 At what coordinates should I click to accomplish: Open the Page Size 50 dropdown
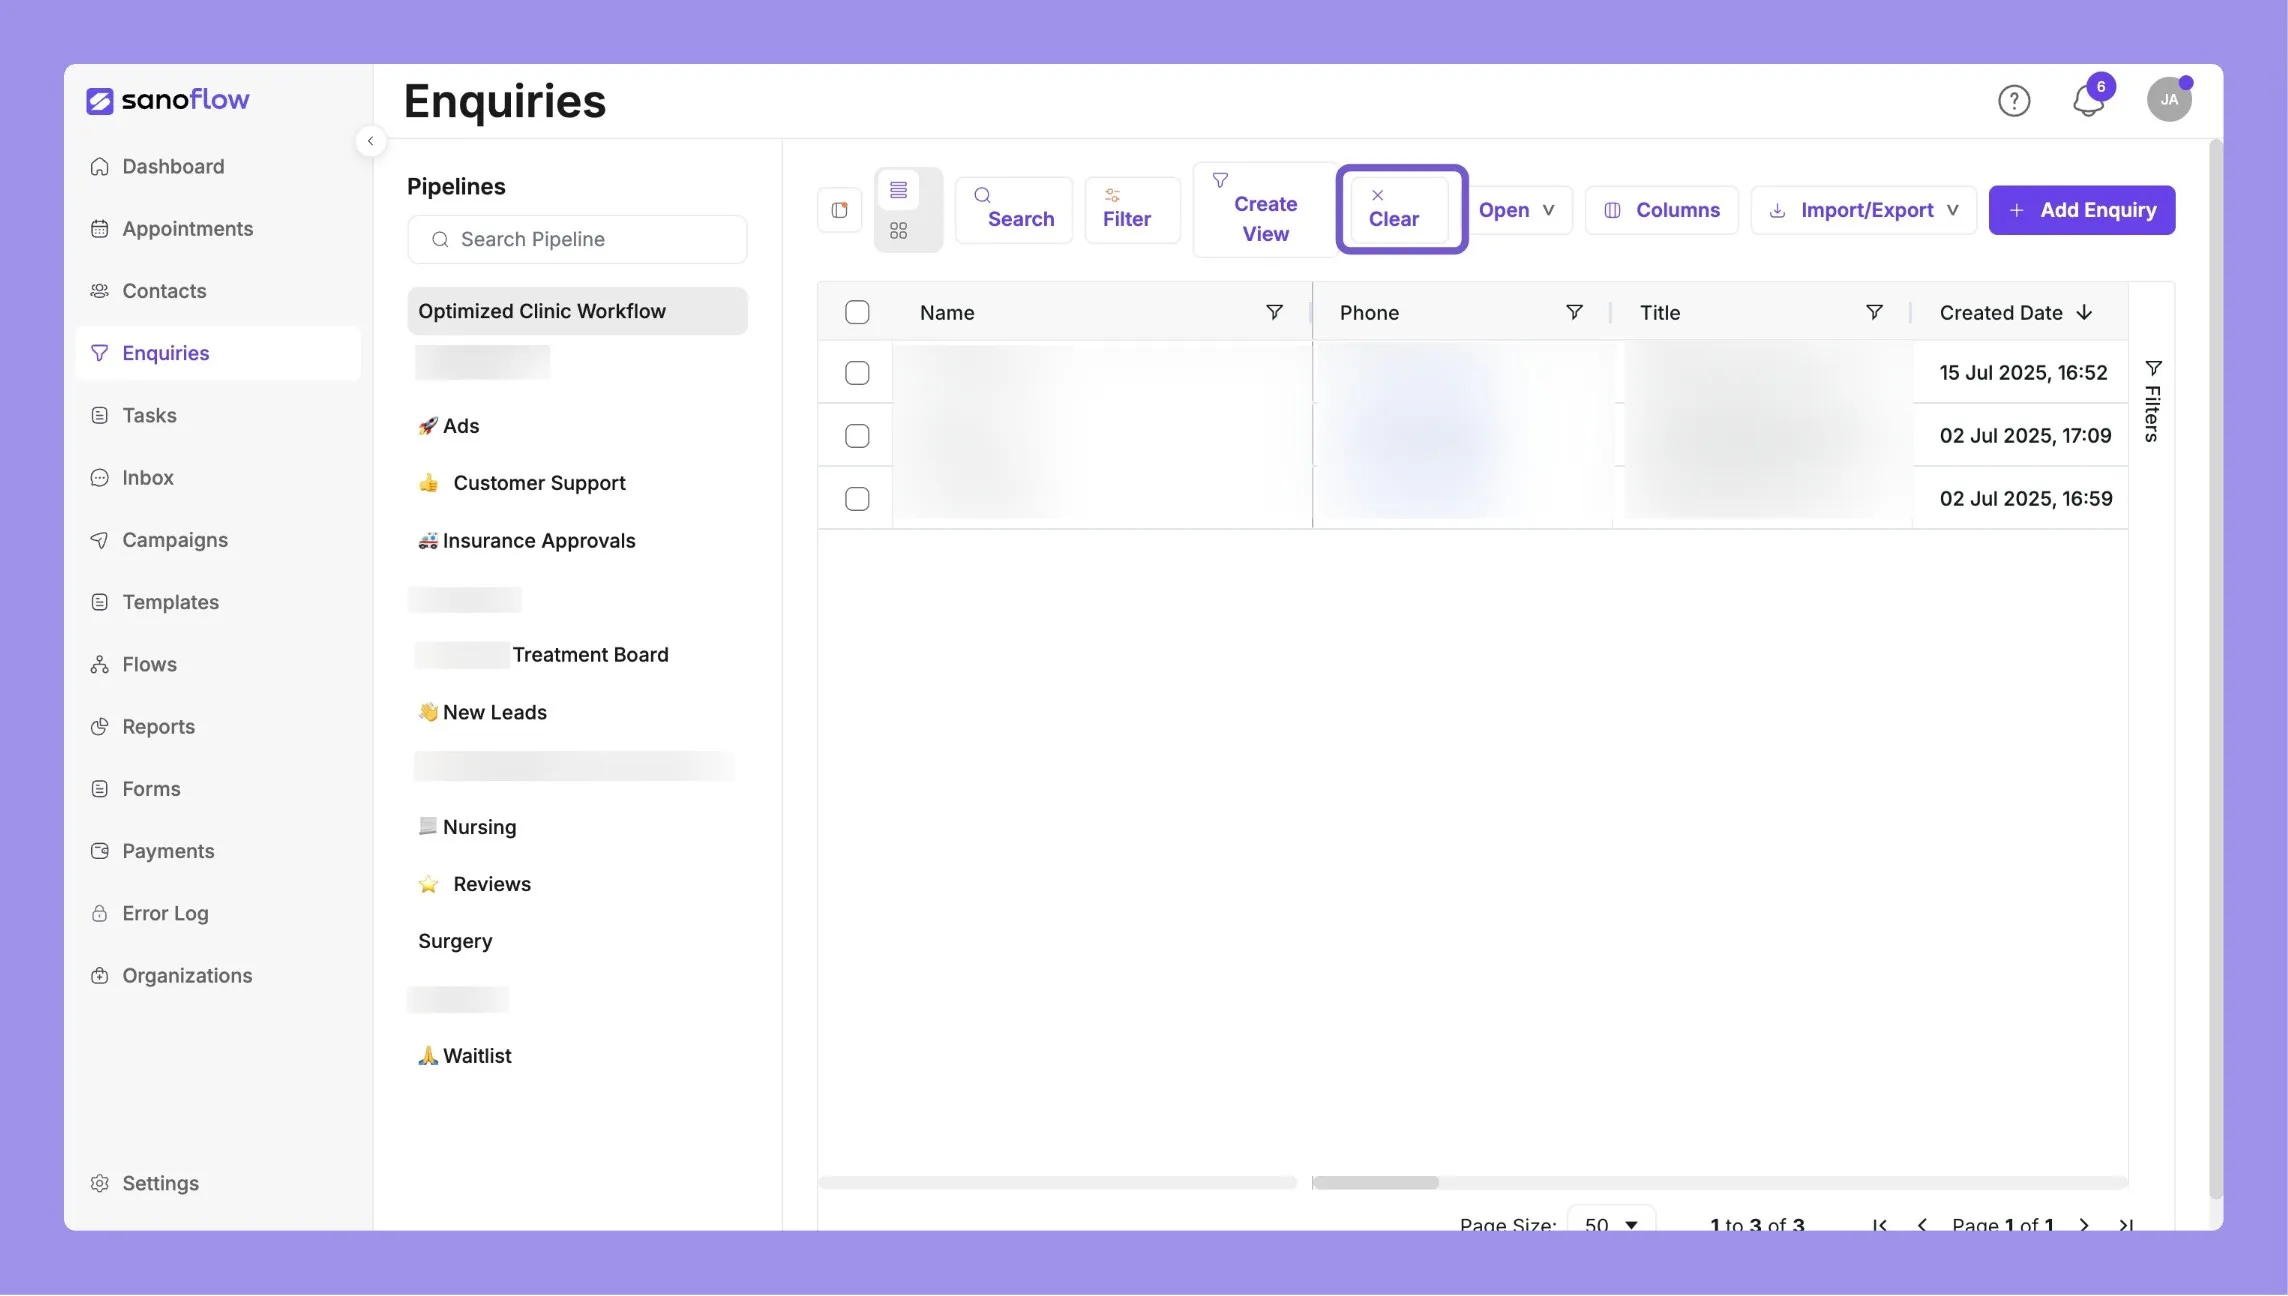pyautogui.click(x=1611, y=1222)
